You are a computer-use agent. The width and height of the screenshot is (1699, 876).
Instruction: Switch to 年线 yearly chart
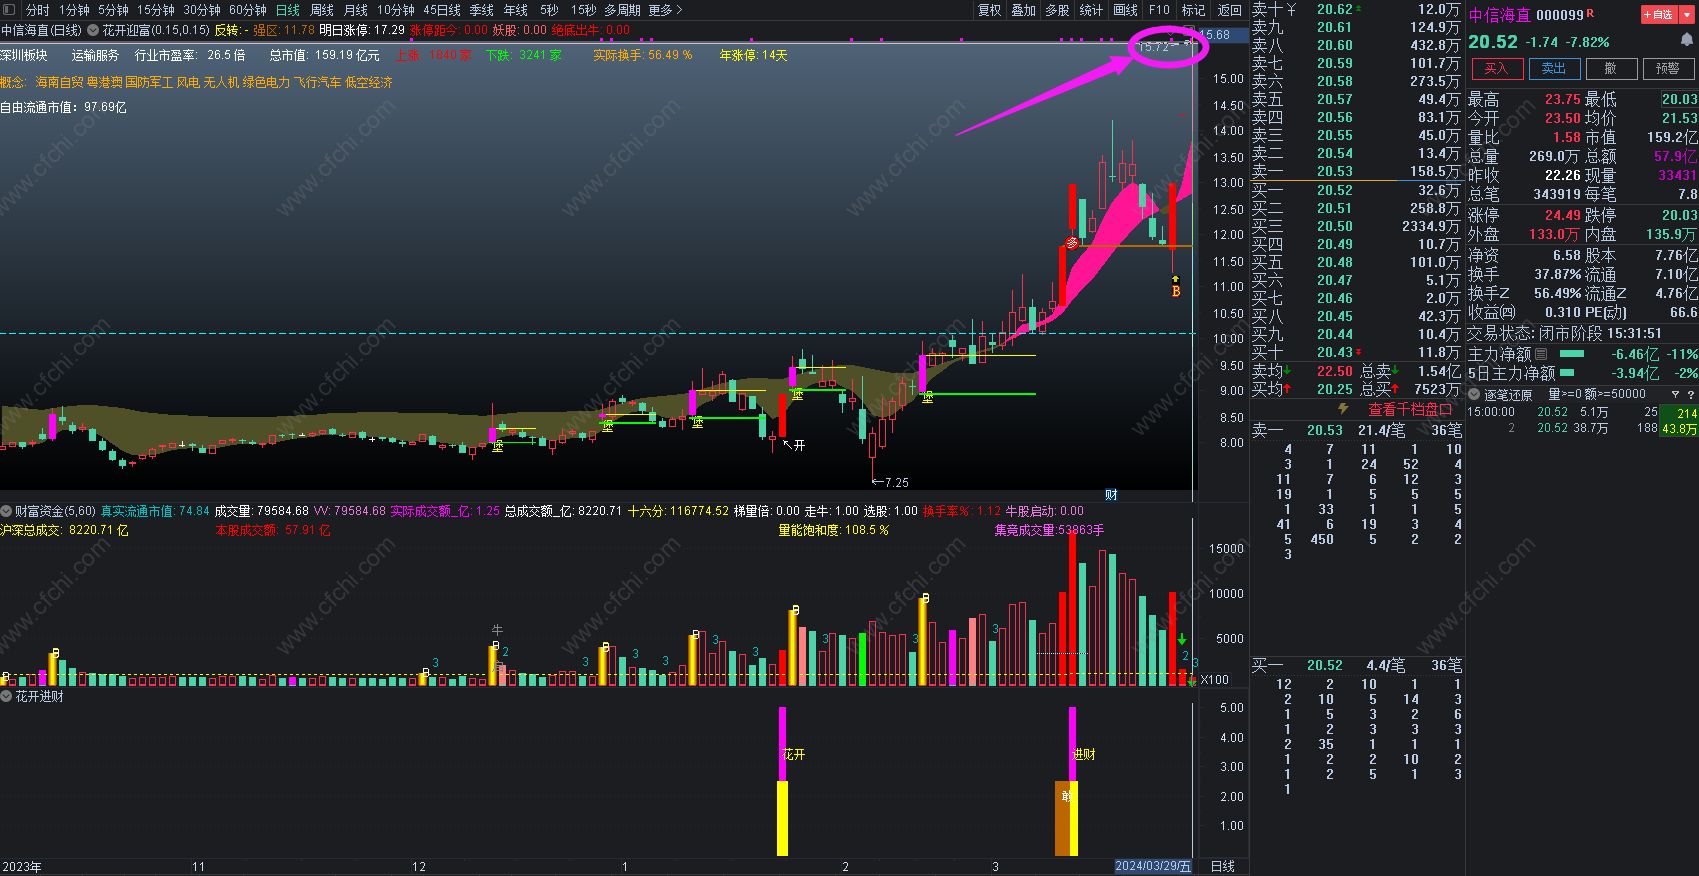[x=516, y=10]
